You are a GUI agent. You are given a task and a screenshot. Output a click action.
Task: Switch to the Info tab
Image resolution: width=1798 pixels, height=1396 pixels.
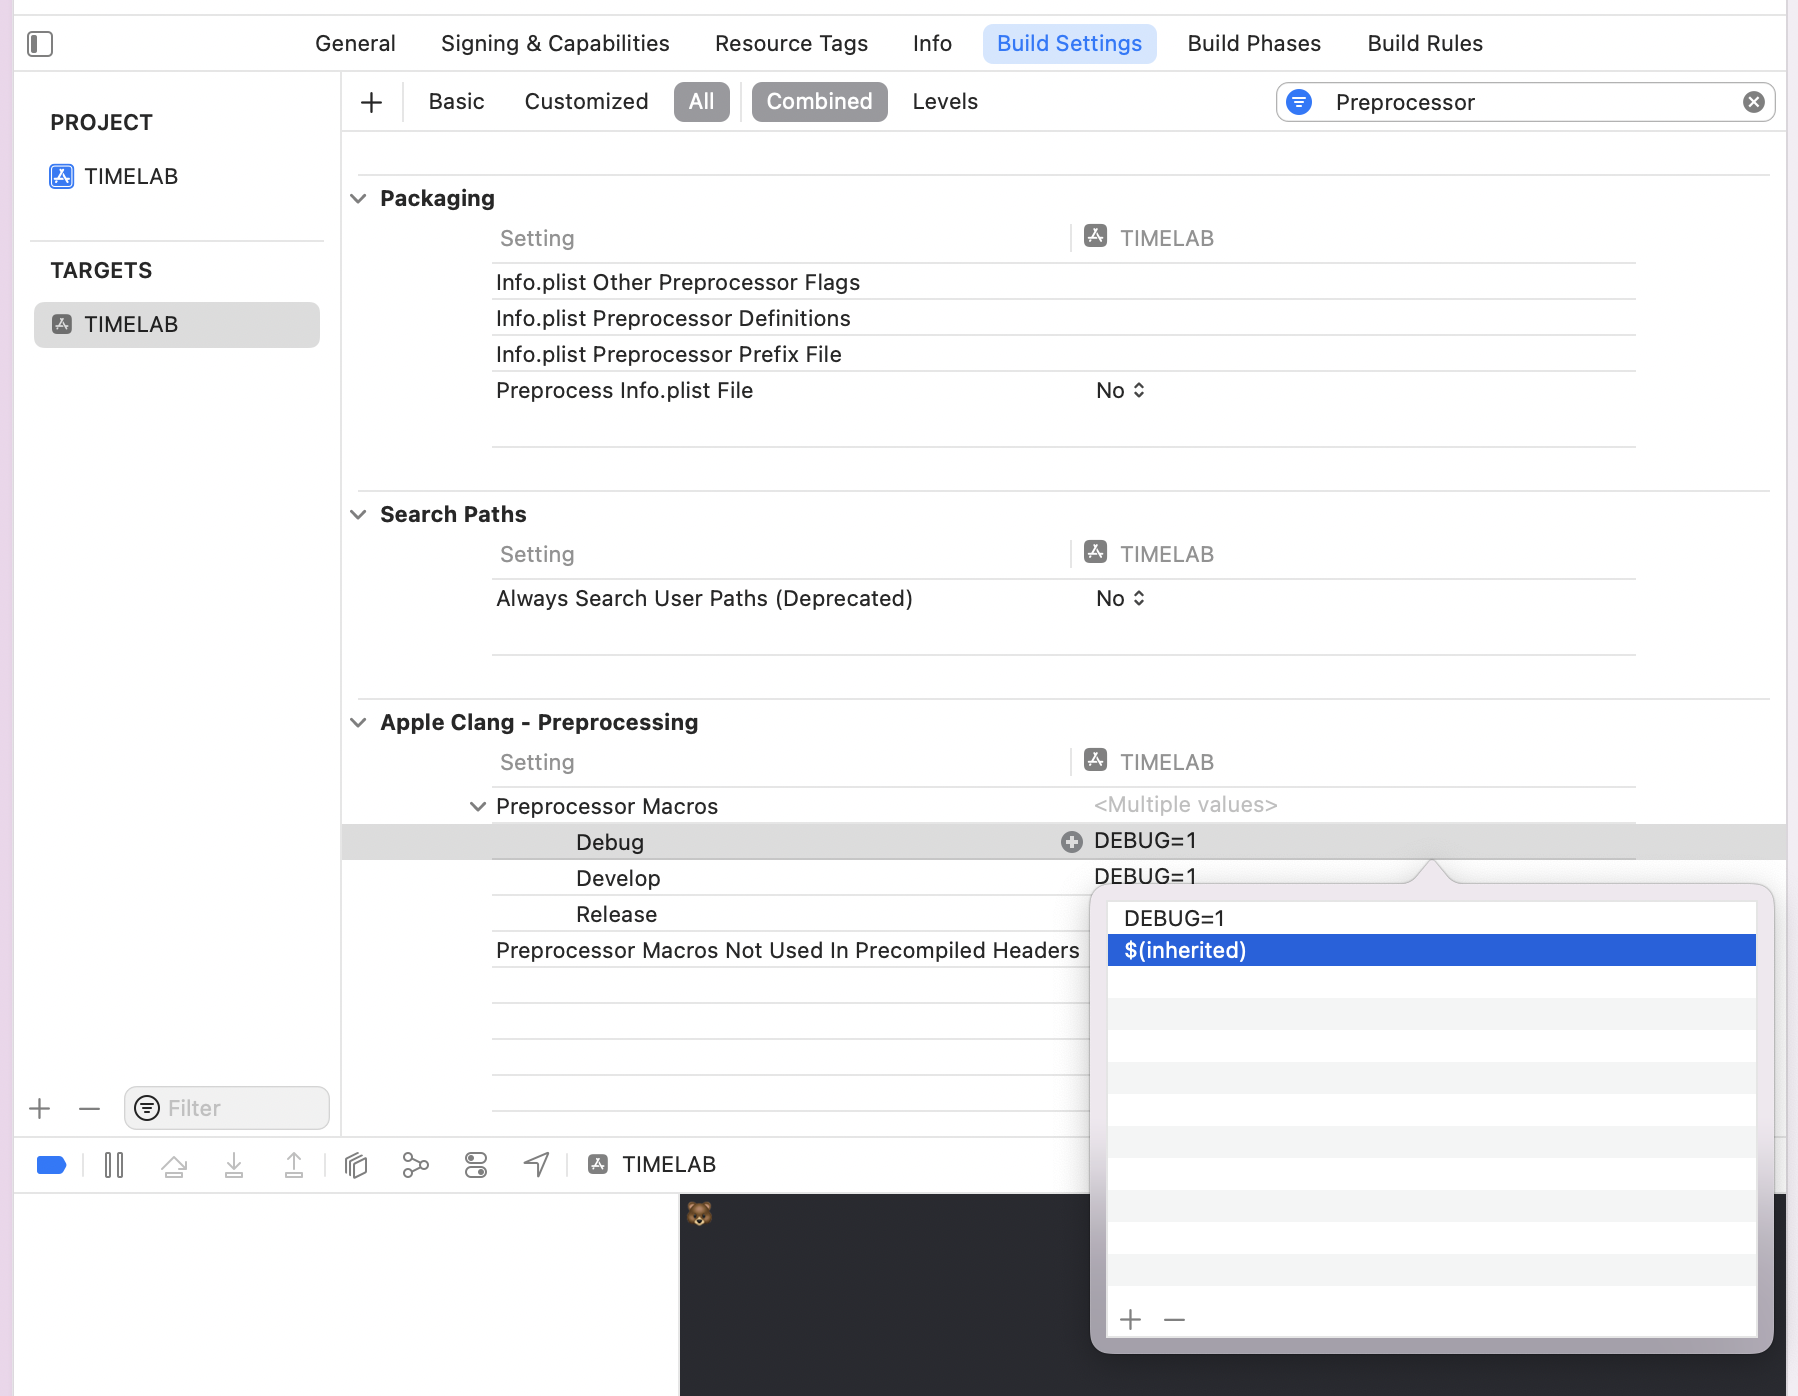932,44
